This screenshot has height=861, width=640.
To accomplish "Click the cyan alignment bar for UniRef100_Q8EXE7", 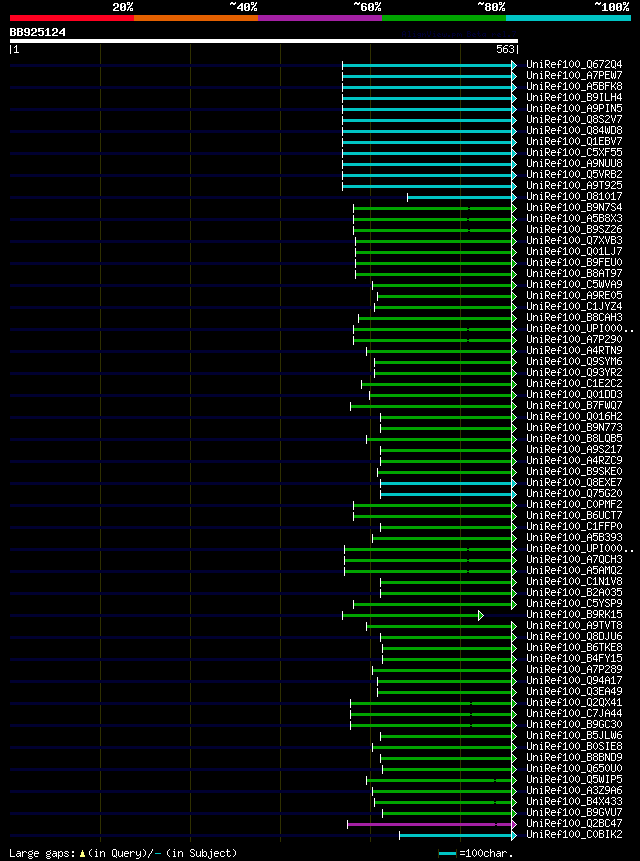I will [448, 483].
